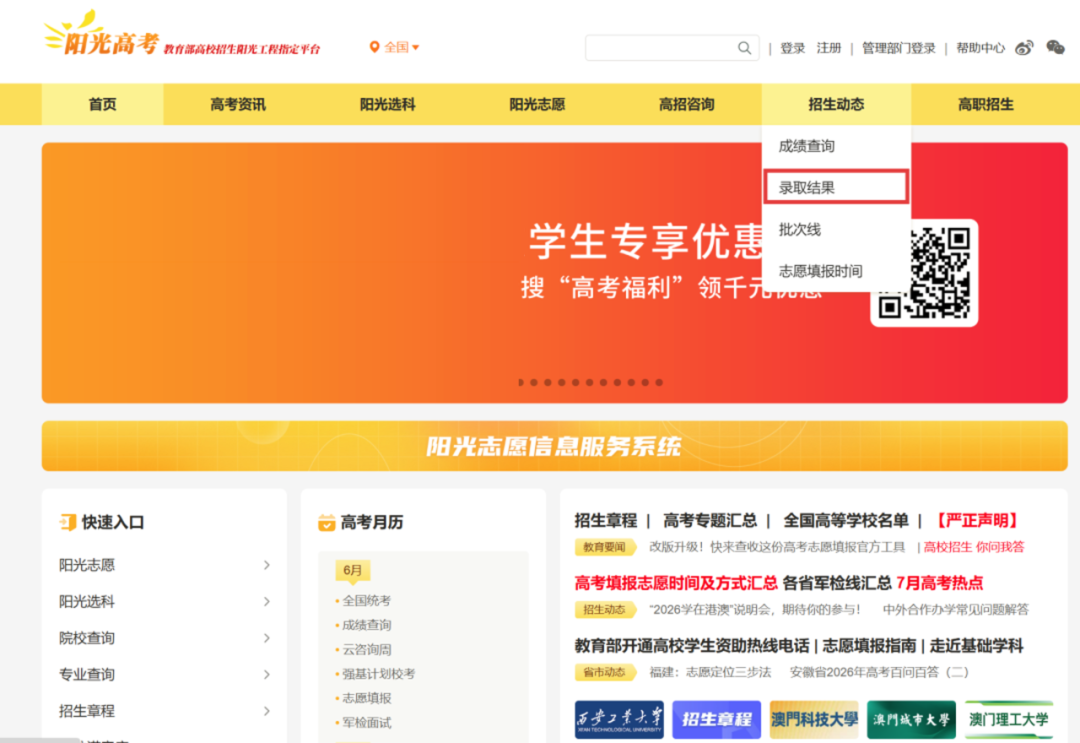This screenshot has height=743, width=1080.
Task: Click 西安工业大学 logo tile
Action: point(619,720)
